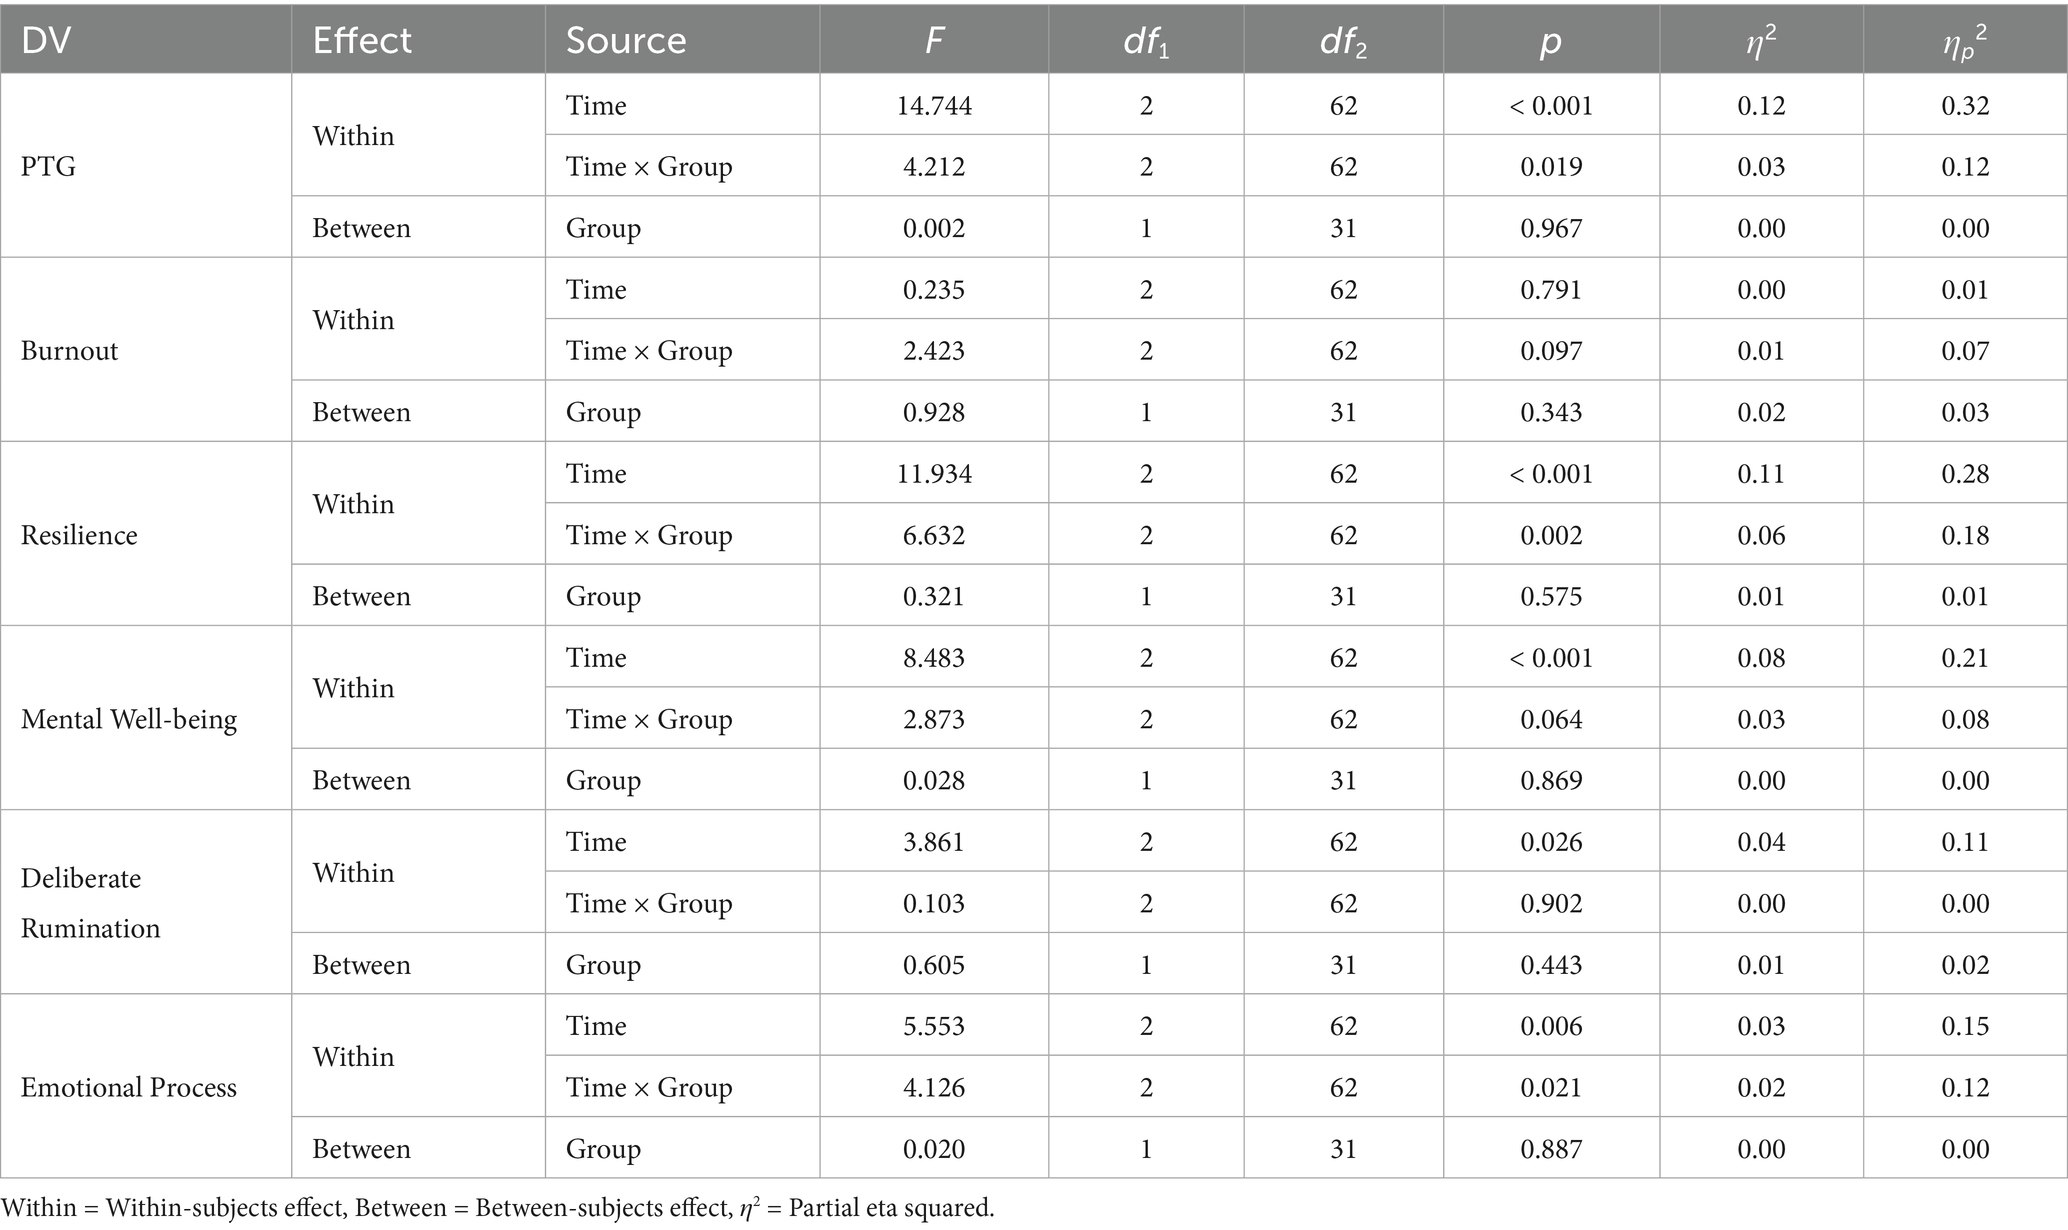Click the F value 0.928 cell
This screenshot has height=1230, width=2068.
[x=934, y=412]
